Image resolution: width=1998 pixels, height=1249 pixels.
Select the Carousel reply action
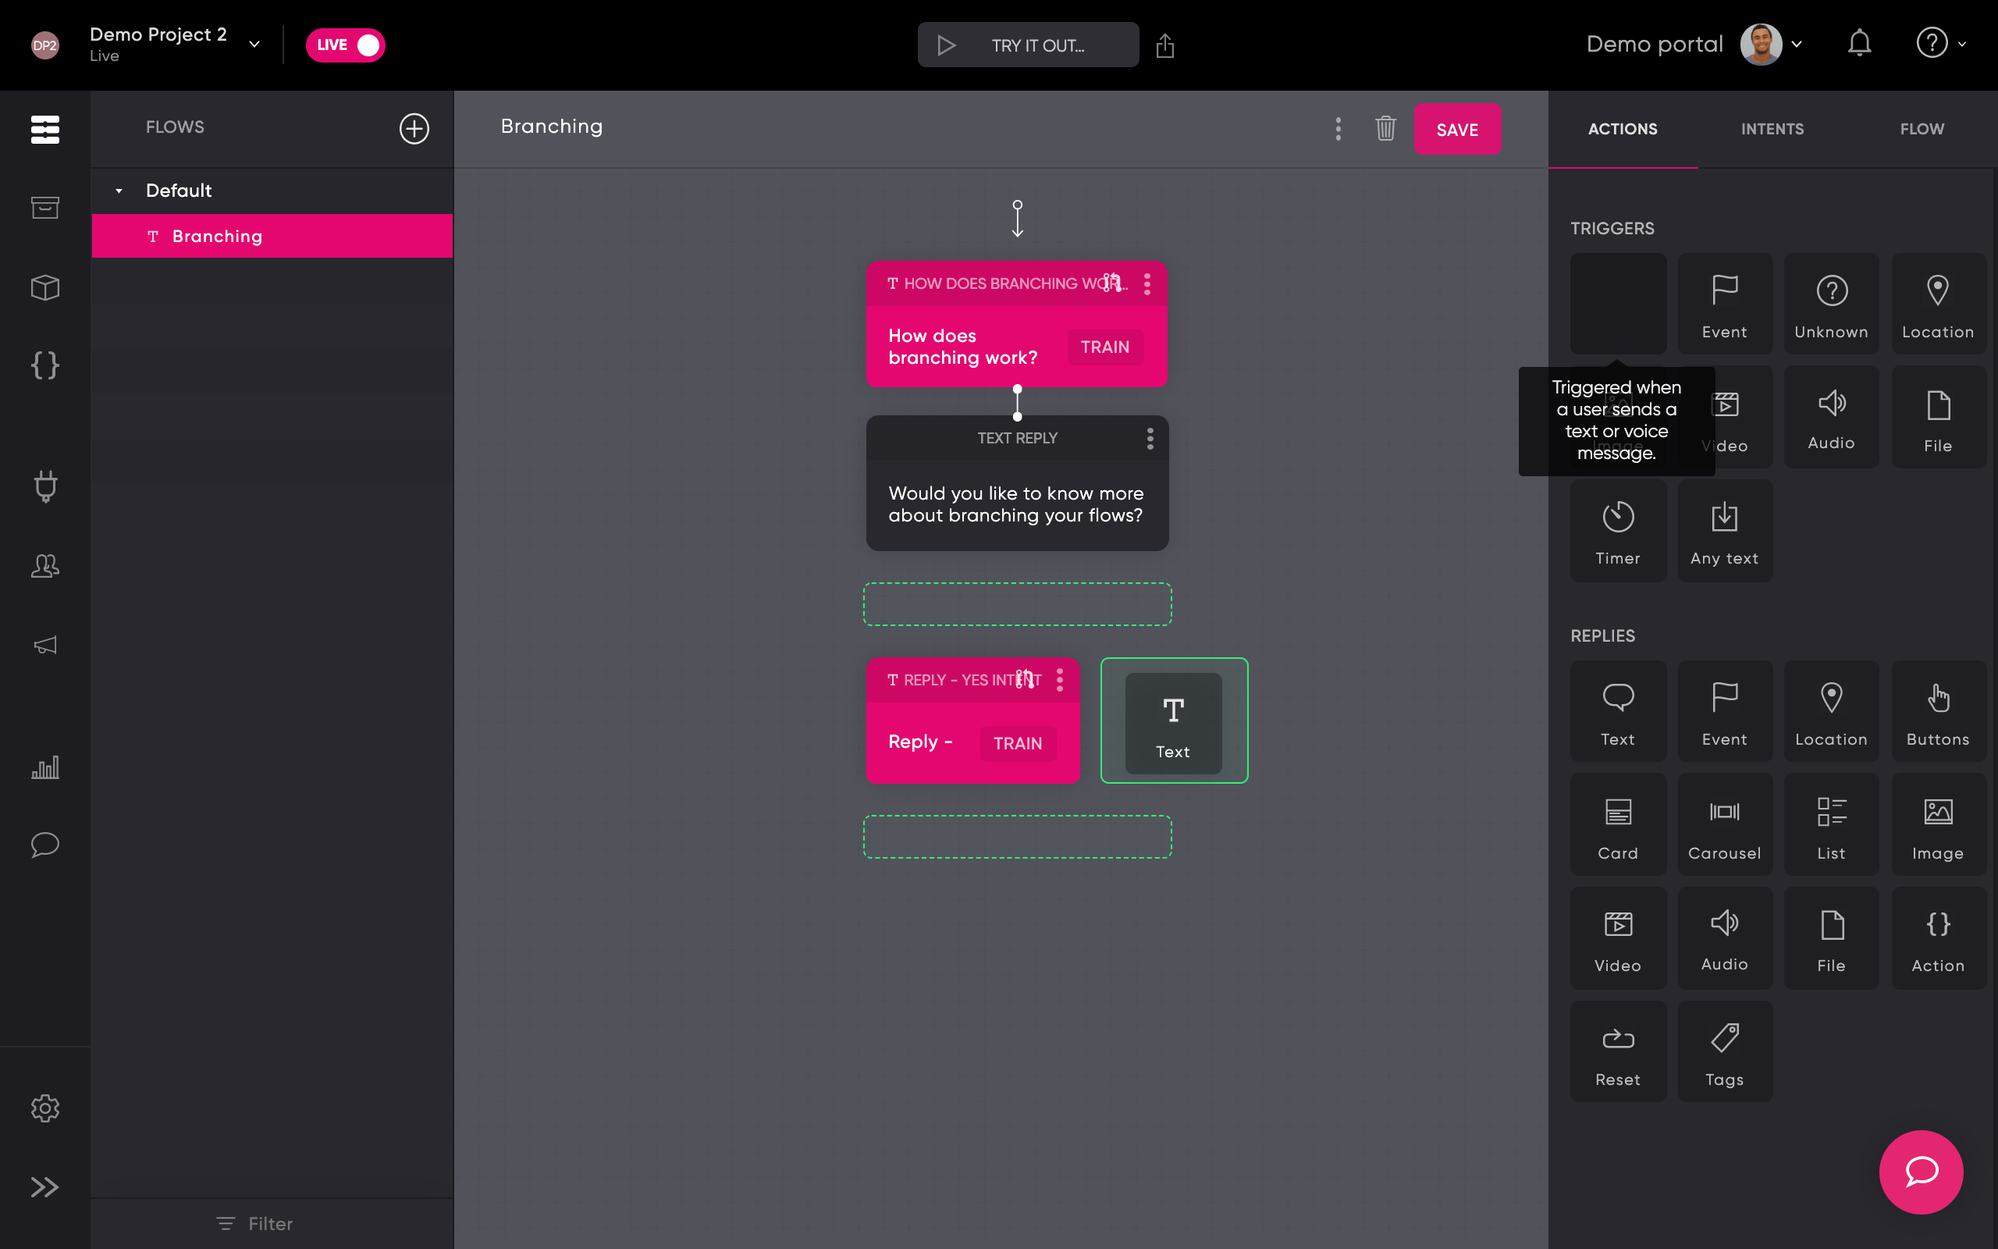click(1724, 825)
